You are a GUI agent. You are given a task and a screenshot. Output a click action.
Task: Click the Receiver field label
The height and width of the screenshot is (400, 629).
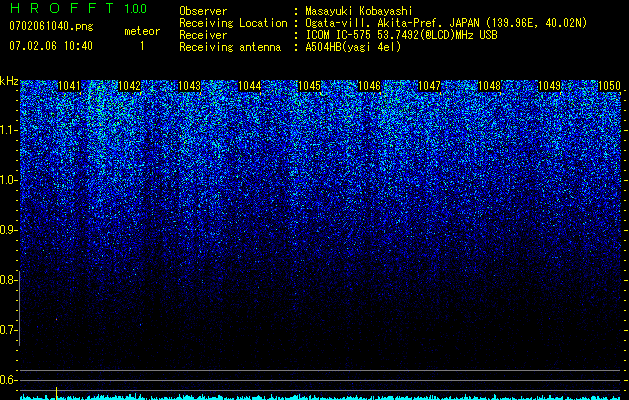[x=203, y=35]
